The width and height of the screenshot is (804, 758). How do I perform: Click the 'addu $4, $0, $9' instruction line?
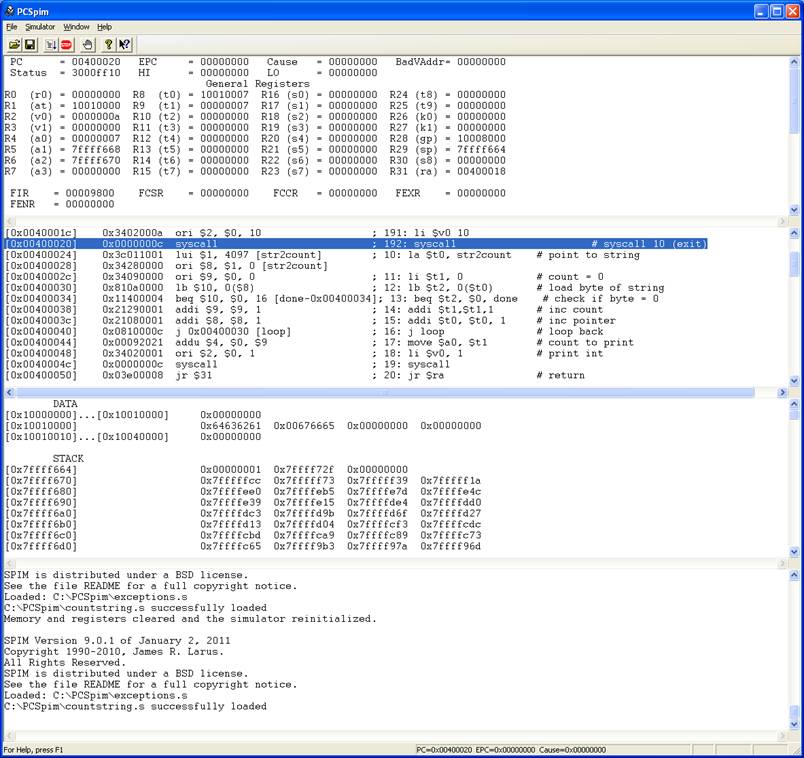point(319,343)
